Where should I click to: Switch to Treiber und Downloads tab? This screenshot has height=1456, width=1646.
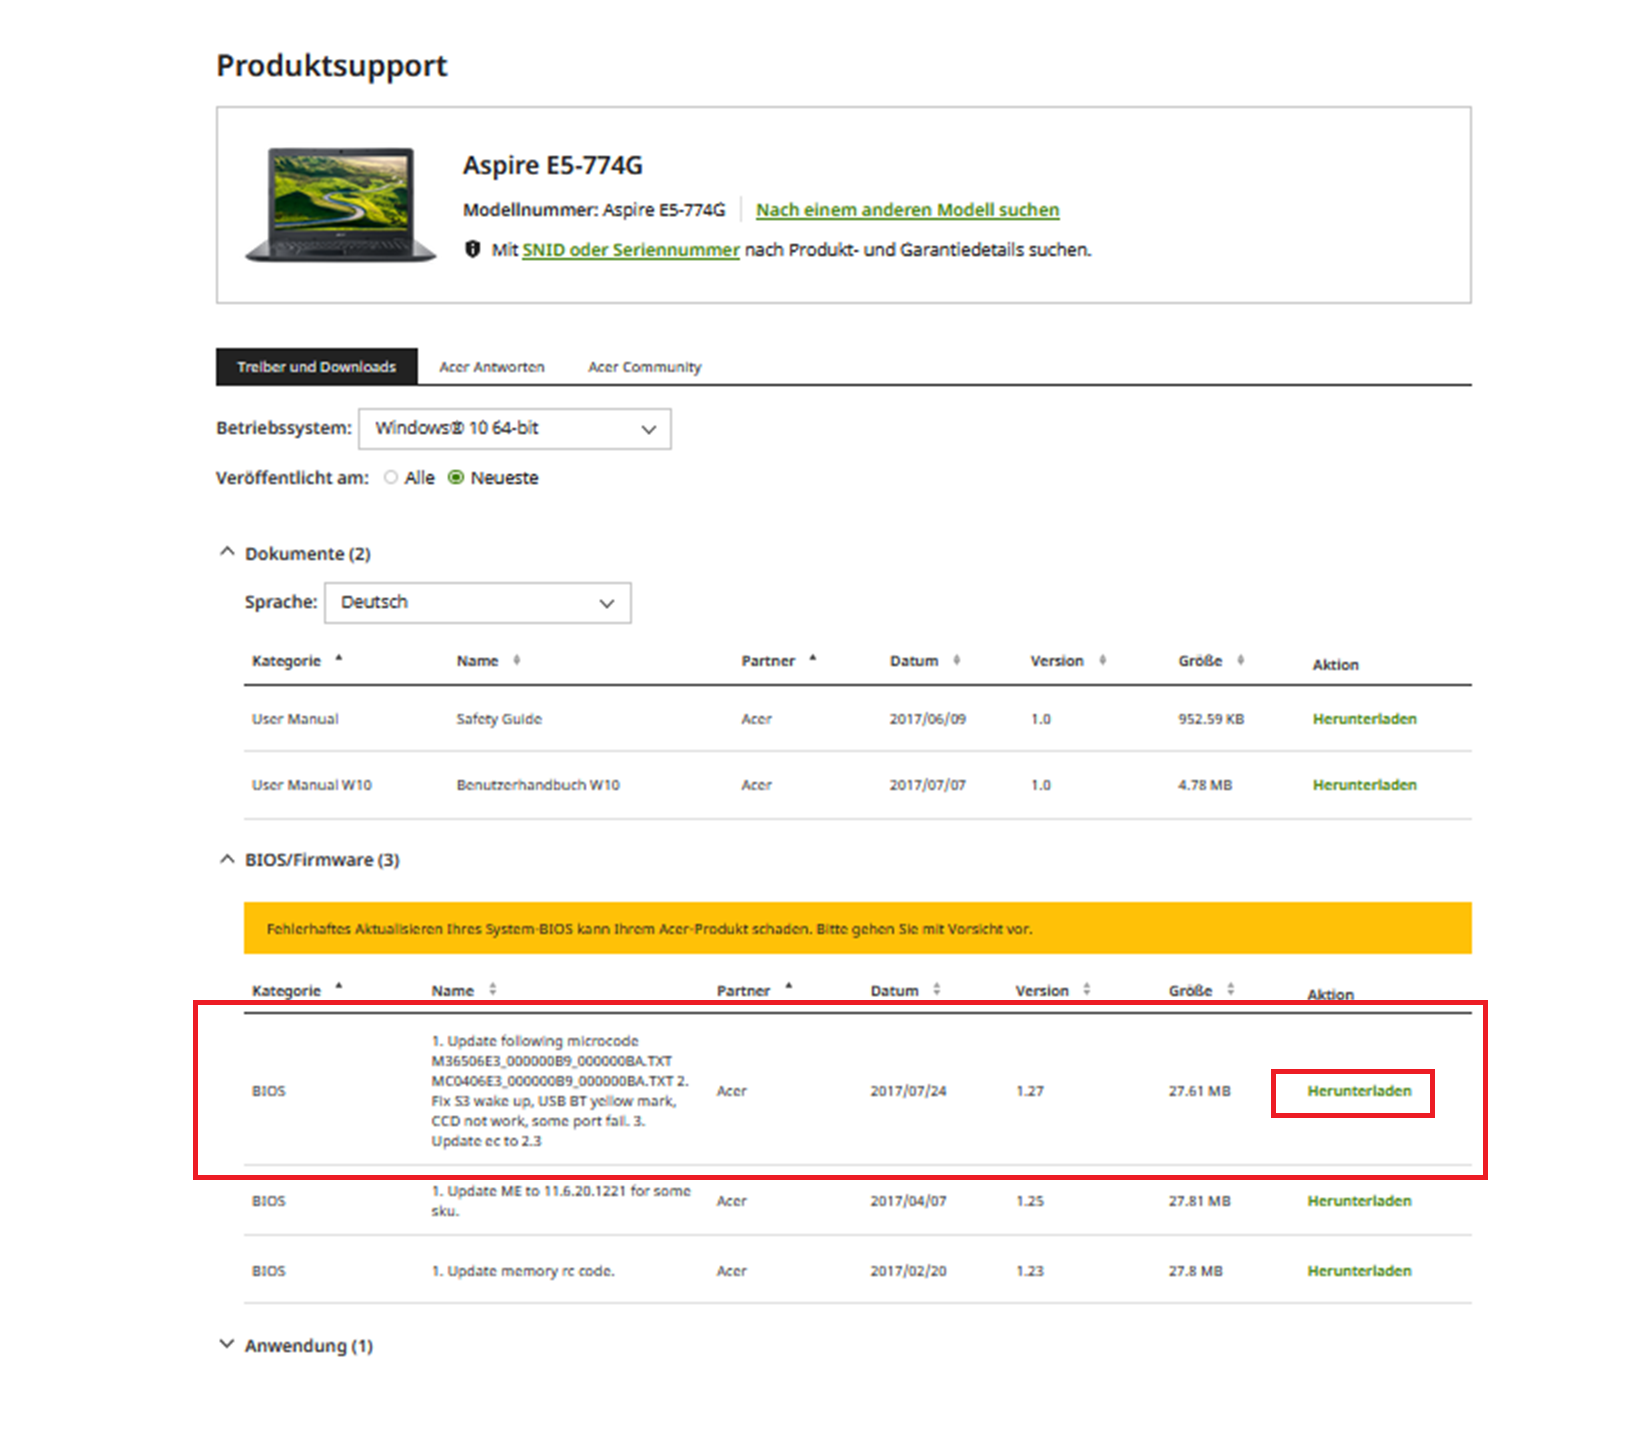click(x=317, y=367)
